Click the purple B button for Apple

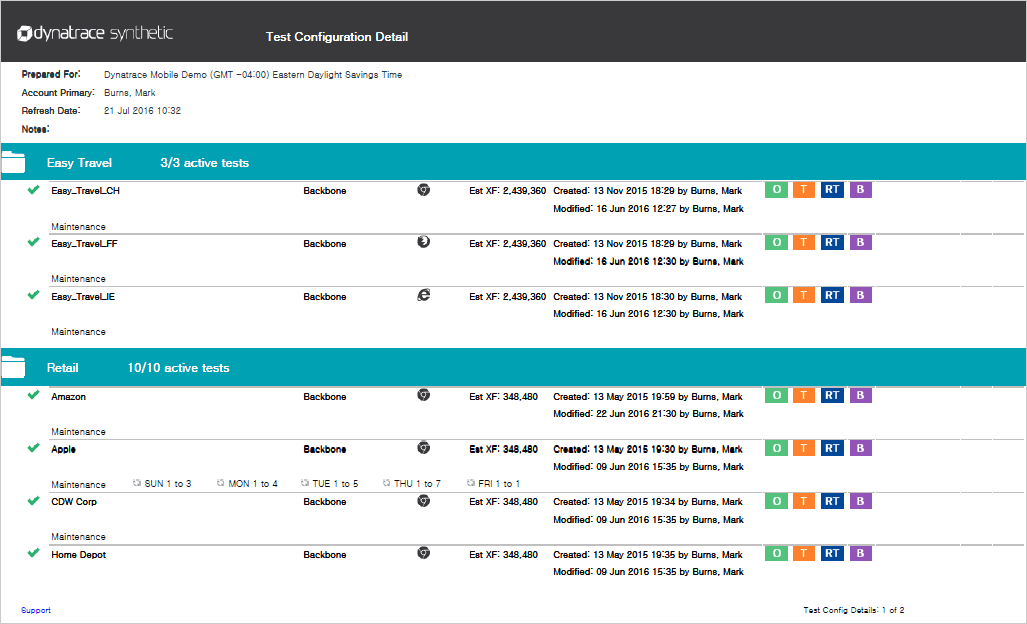coord(860,449)
